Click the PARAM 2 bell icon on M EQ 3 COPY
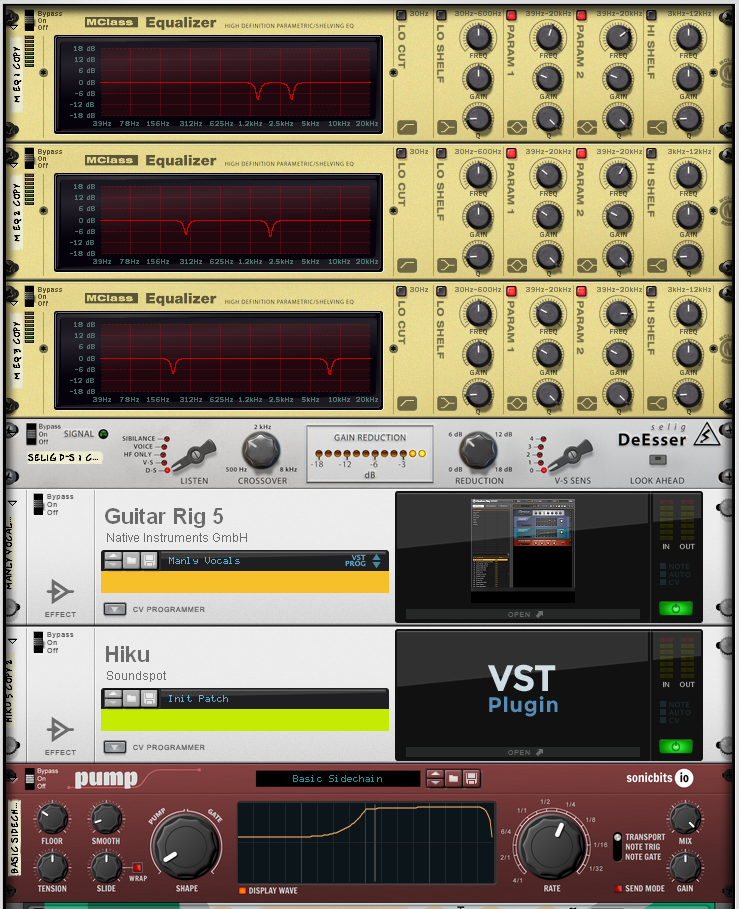This screenshot has width=739, height=909. tap(587, 403)
